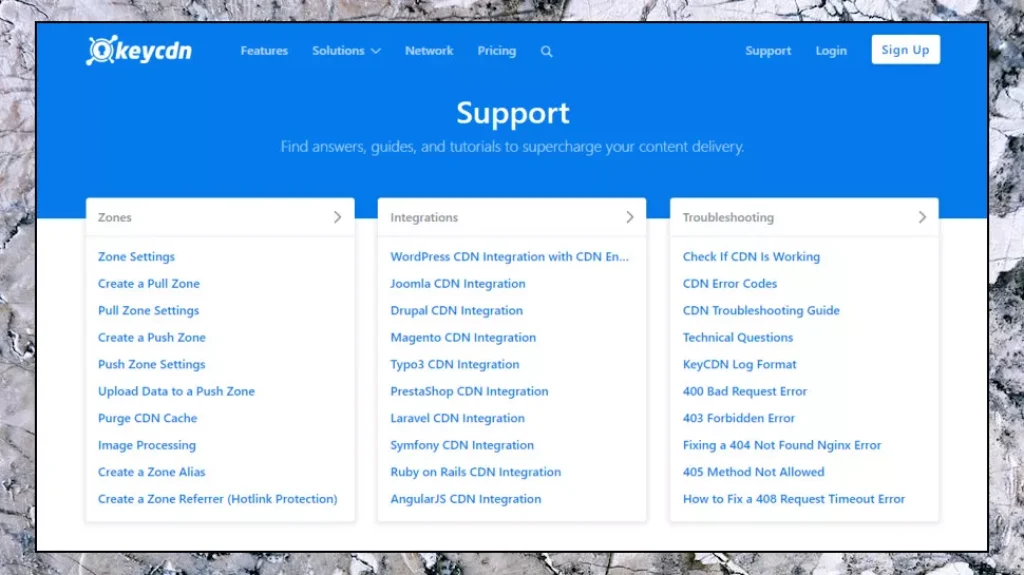Open the Pricing page
This screenshot has height=575, width=1024.
tap(496, 51)
